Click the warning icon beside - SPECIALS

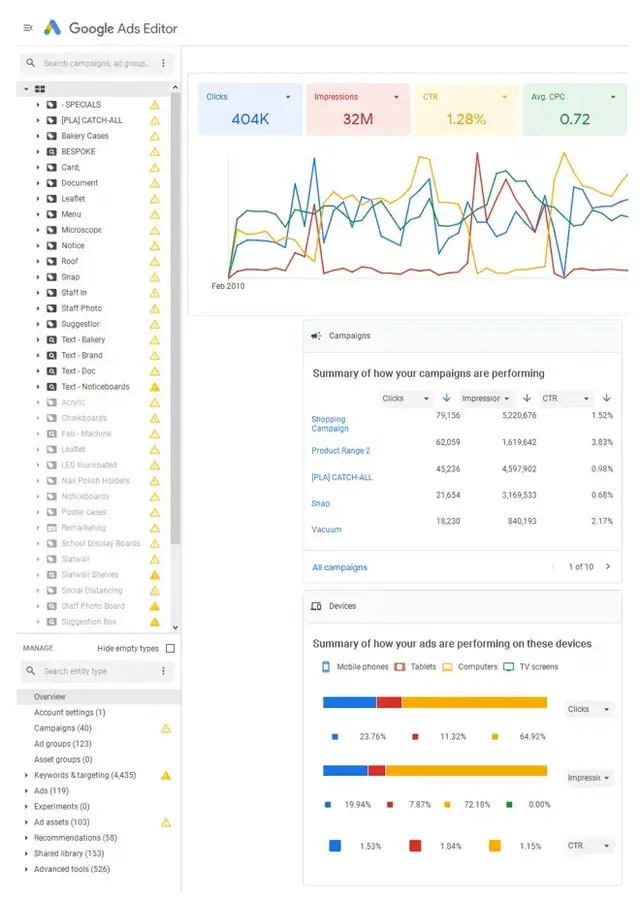(x=155, y=105)
